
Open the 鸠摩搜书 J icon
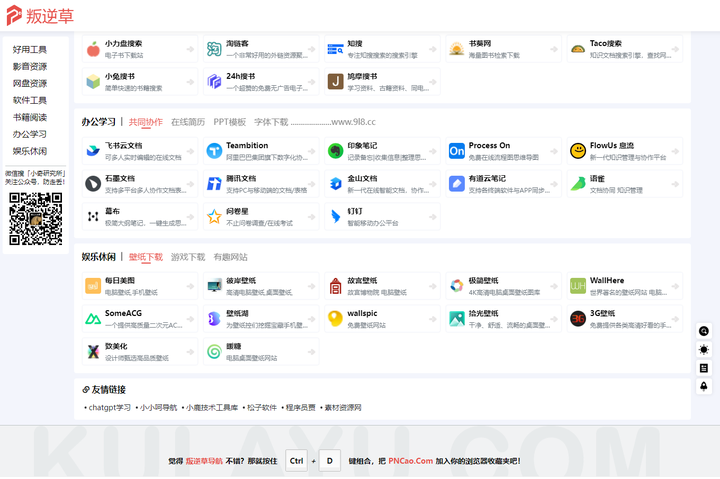click(336, 82)
